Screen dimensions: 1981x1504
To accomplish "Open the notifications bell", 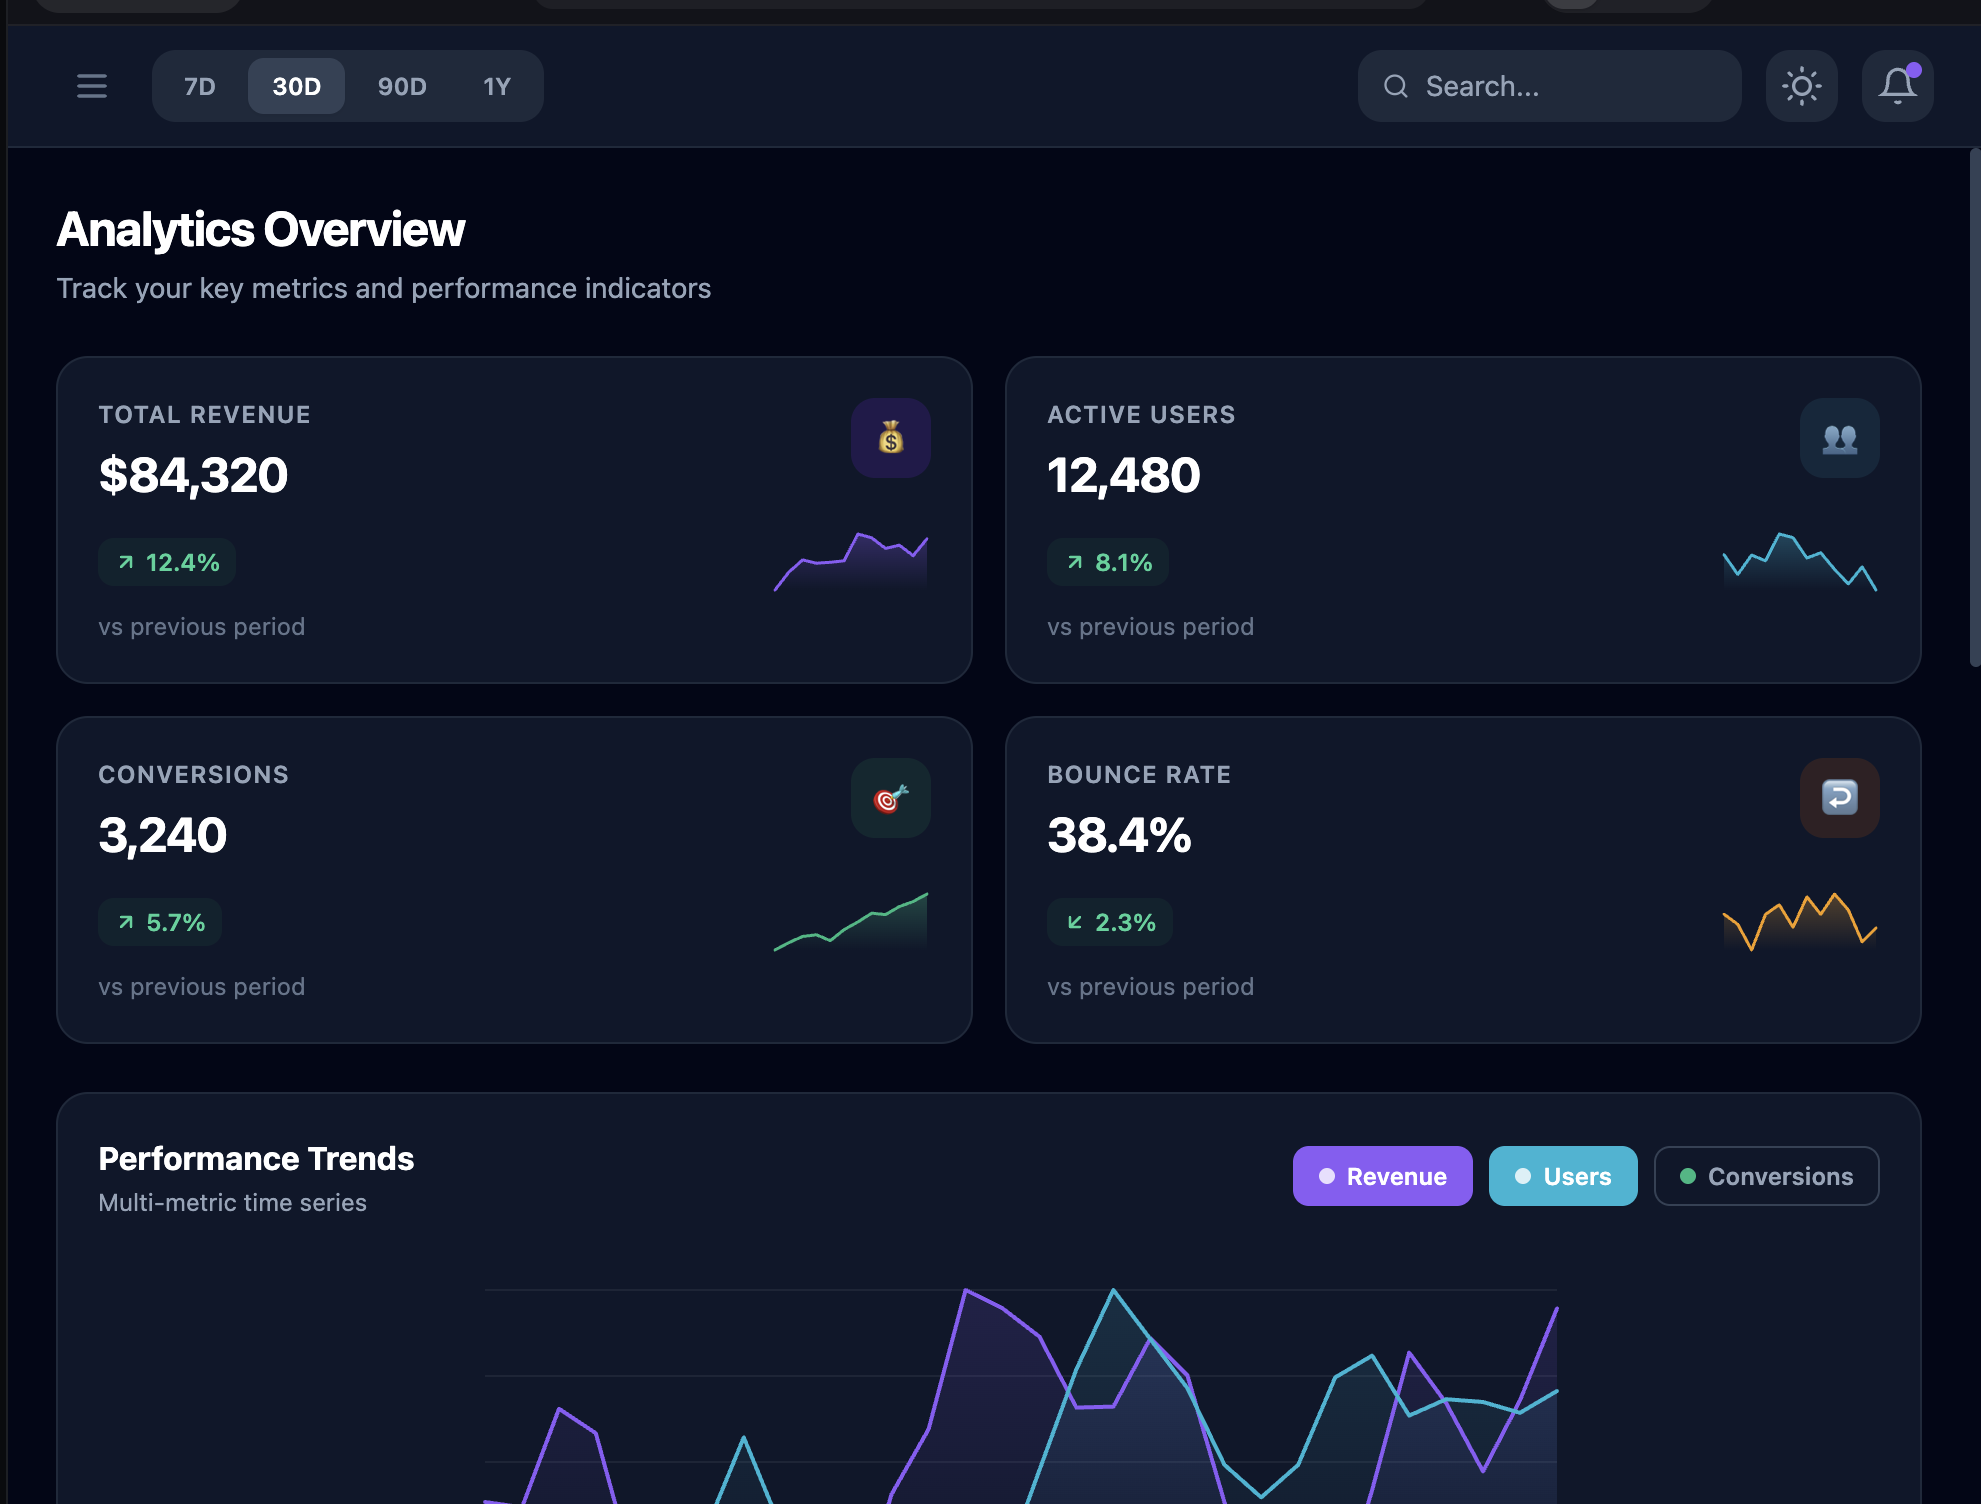I will [1897, 86].
